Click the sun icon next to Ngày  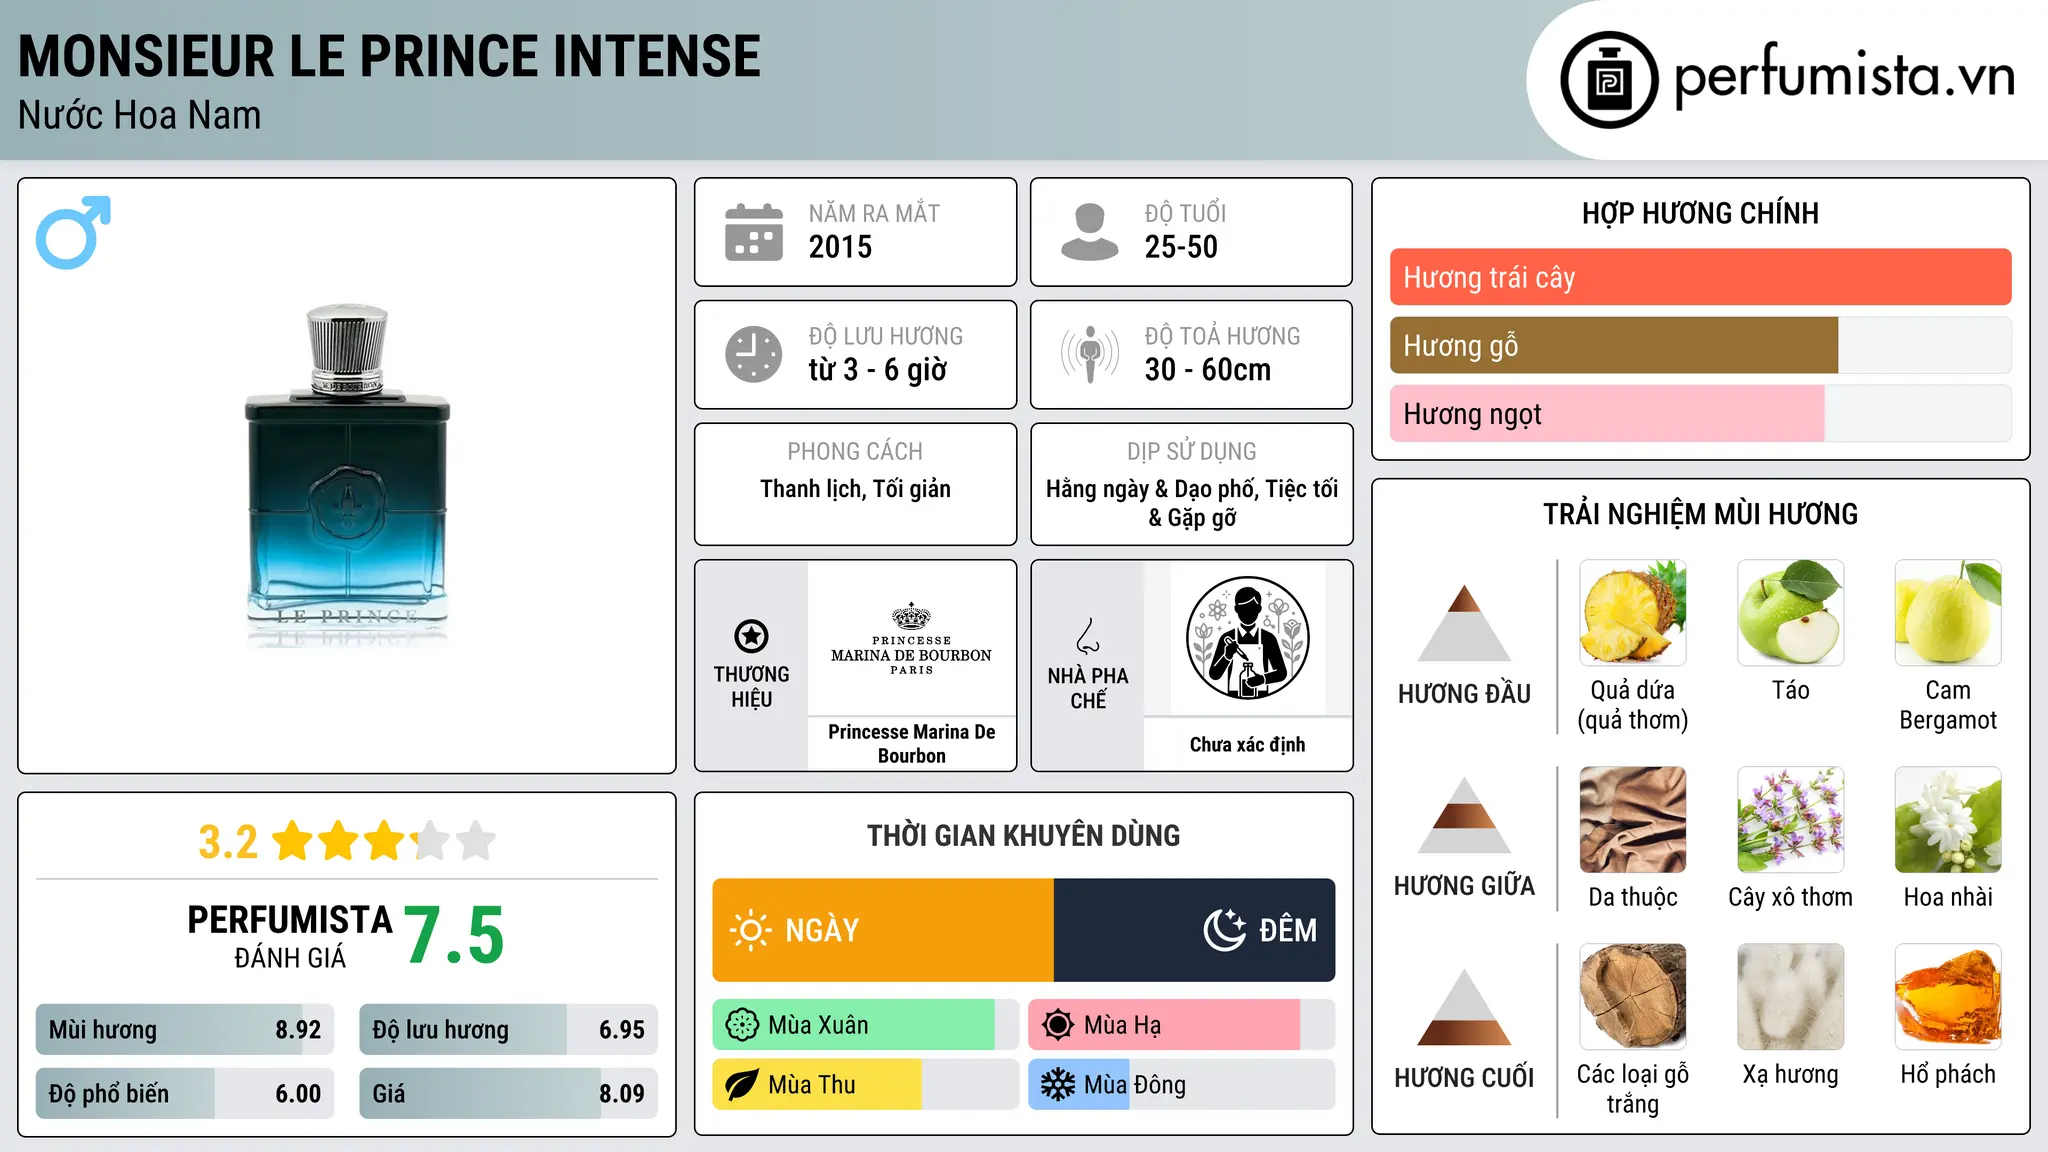(750, 930)
